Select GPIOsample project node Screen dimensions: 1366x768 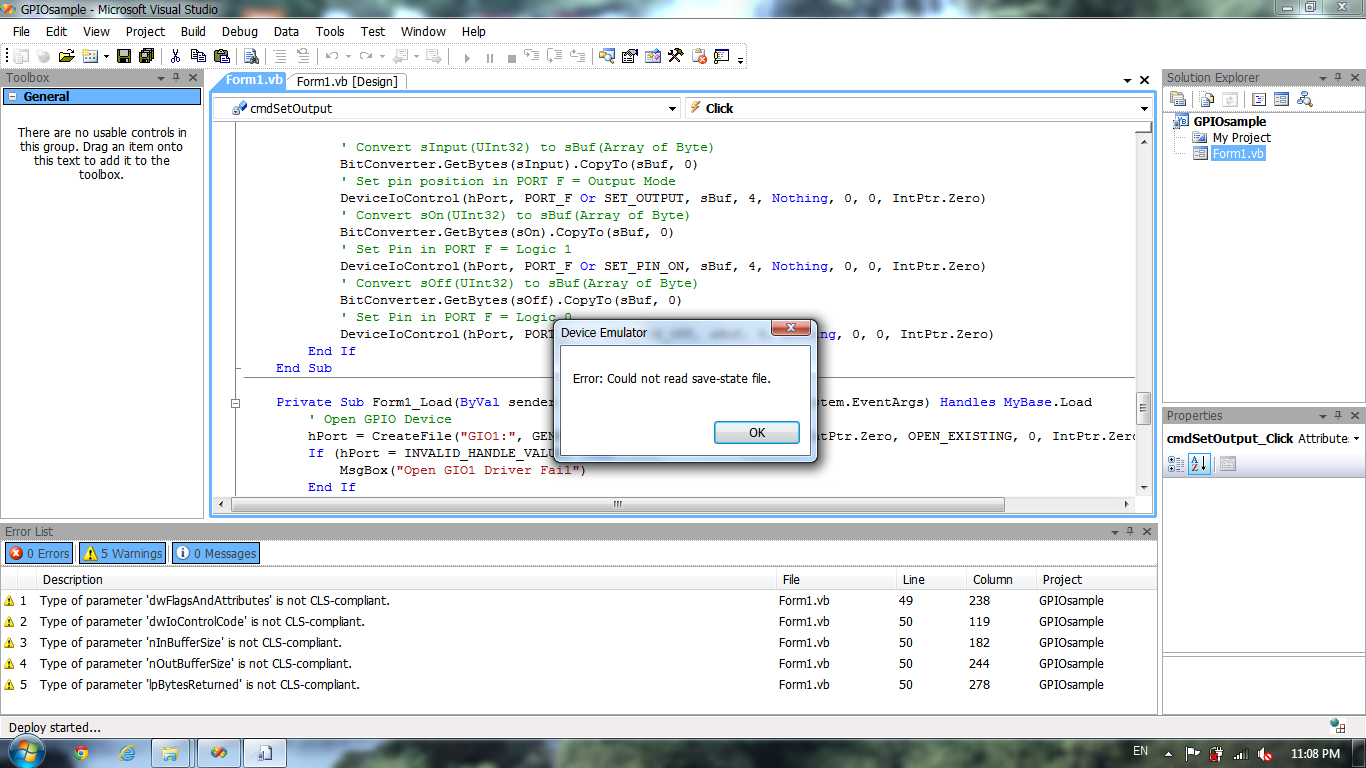(1229, 121)
